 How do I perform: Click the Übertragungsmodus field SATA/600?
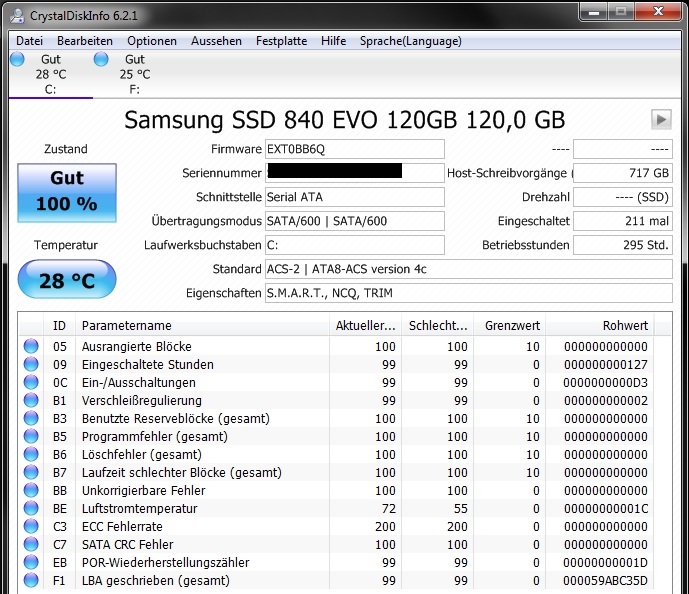point(355,221)
